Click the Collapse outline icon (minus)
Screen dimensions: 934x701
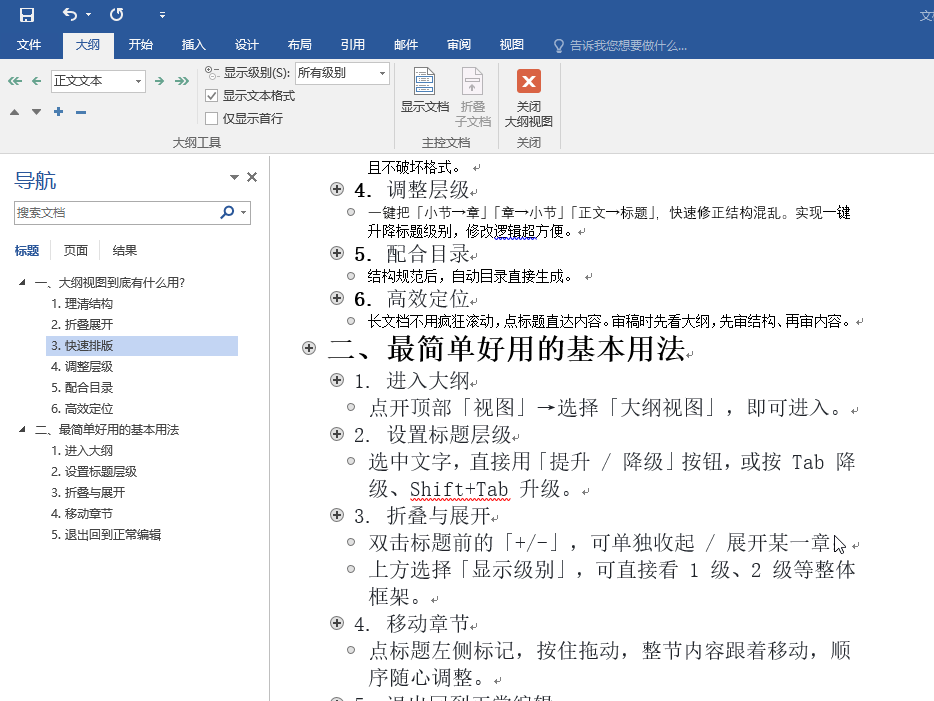click(80, 112)
